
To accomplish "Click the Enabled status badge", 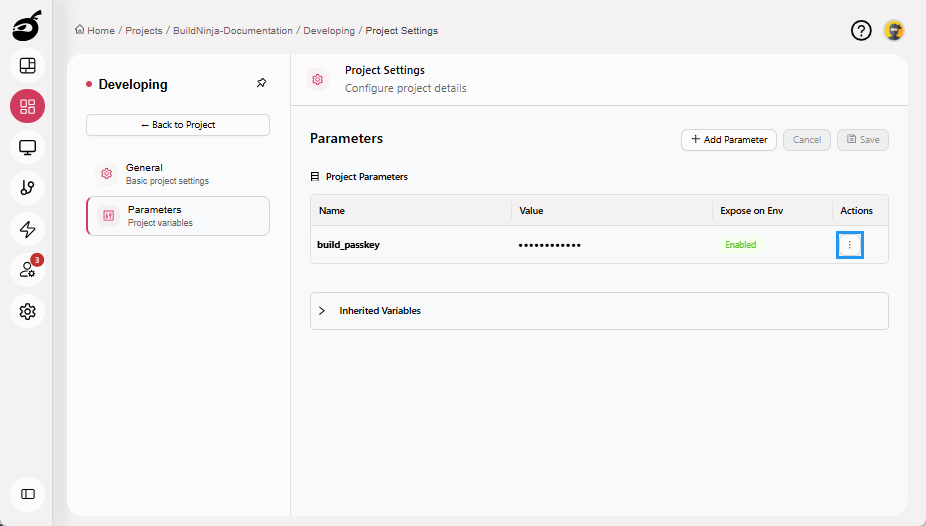I will point(741,244).
